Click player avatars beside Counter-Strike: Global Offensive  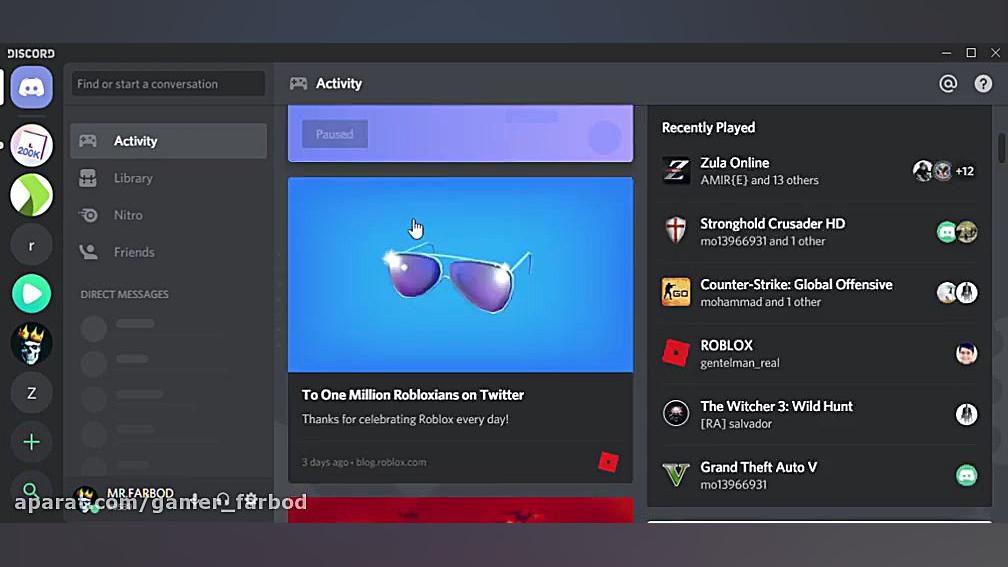pos(957,292)
